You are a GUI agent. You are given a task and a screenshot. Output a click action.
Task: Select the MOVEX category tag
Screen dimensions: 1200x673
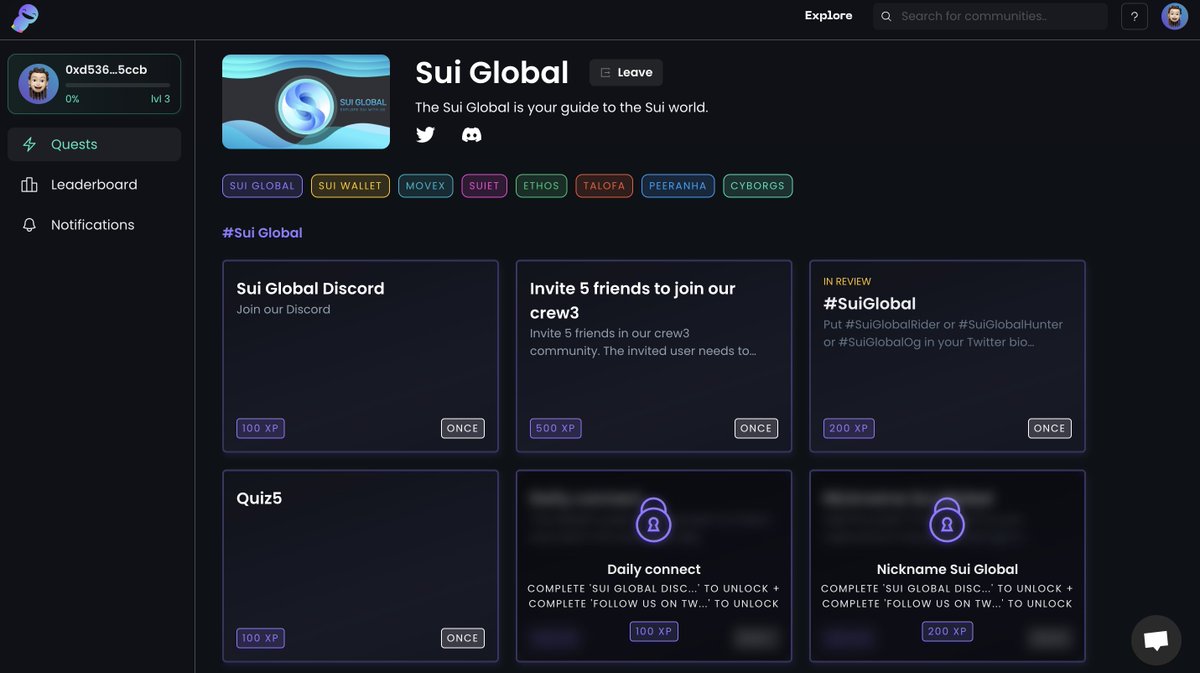[x=425, y=186]
